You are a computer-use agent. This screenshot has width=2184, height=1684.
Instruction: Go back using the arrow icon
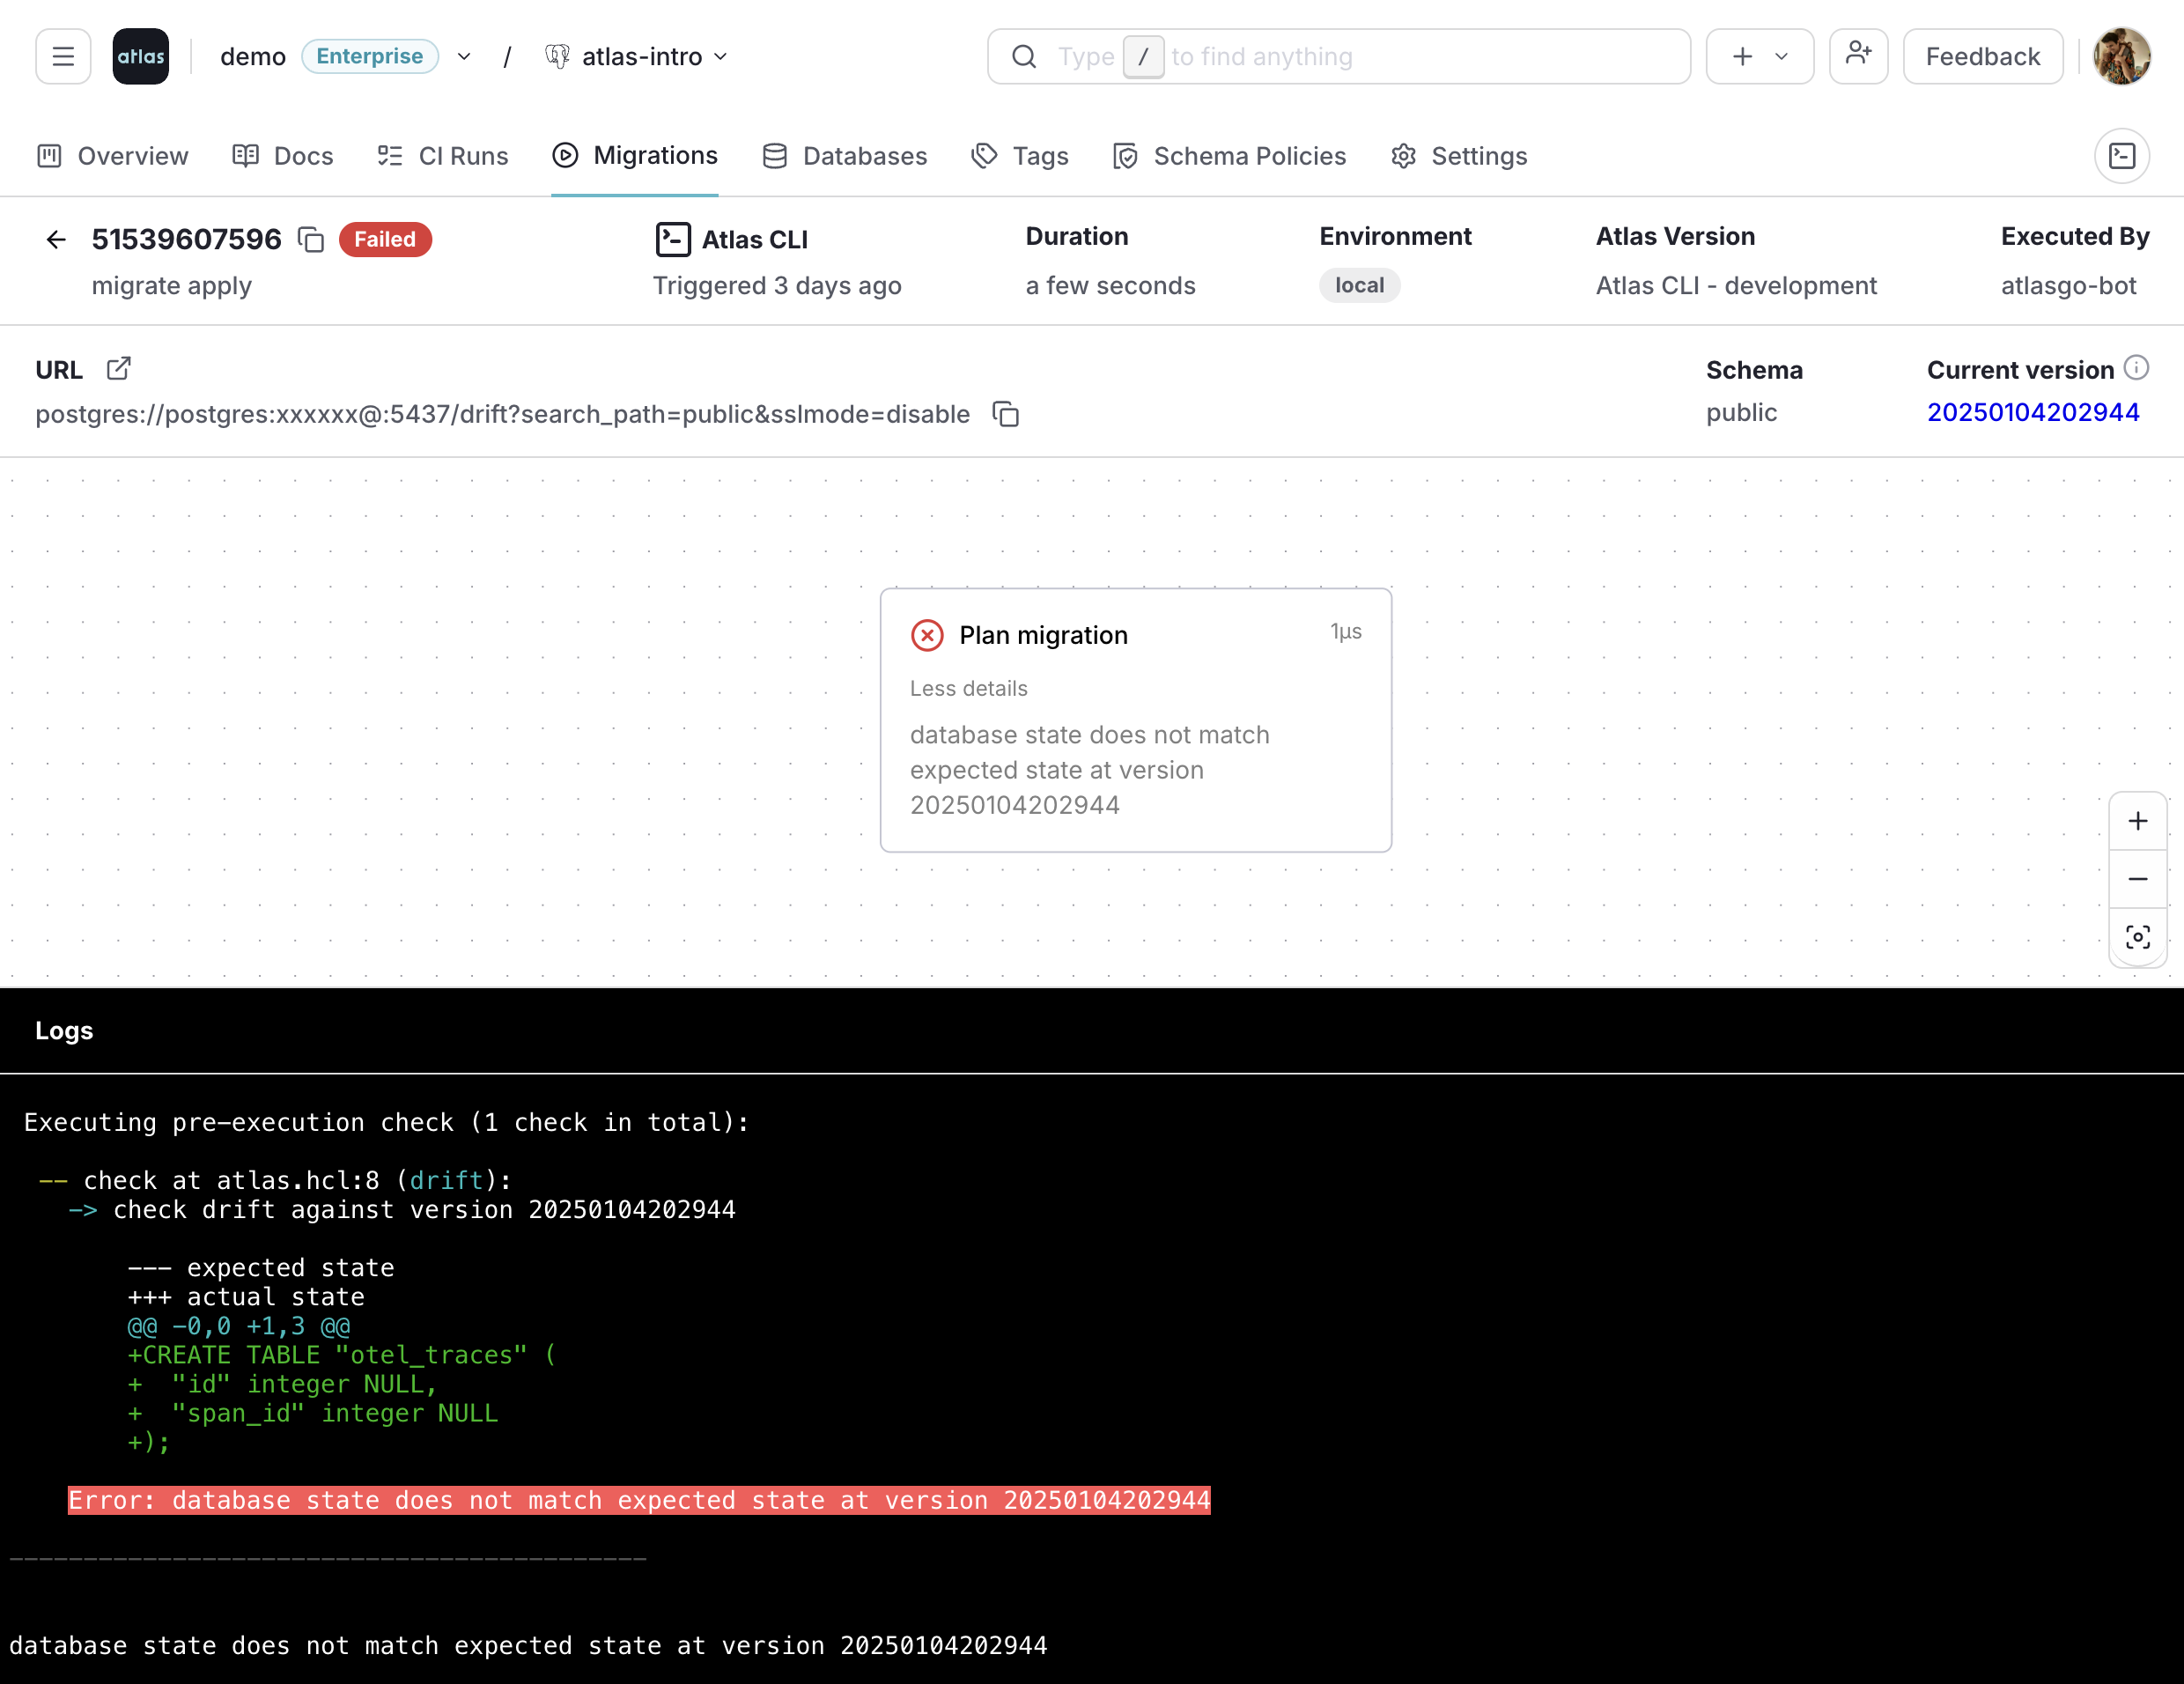tap(55, 239)
